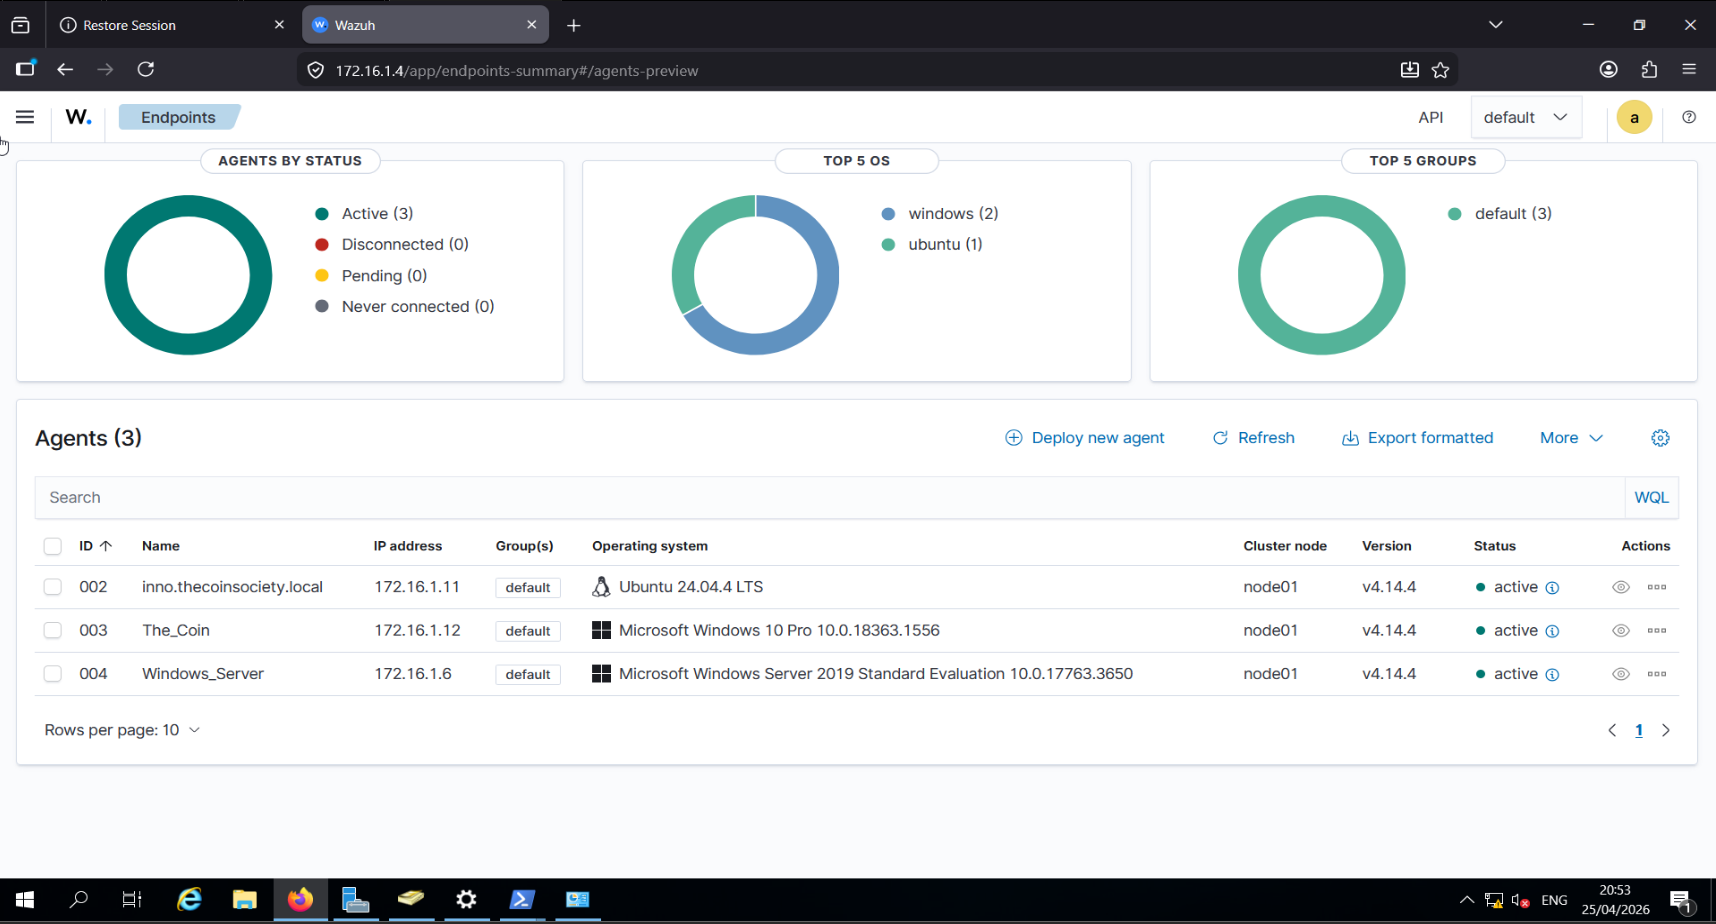
Task: Click Deploy new agent
Action: [x=1085, y=438]
